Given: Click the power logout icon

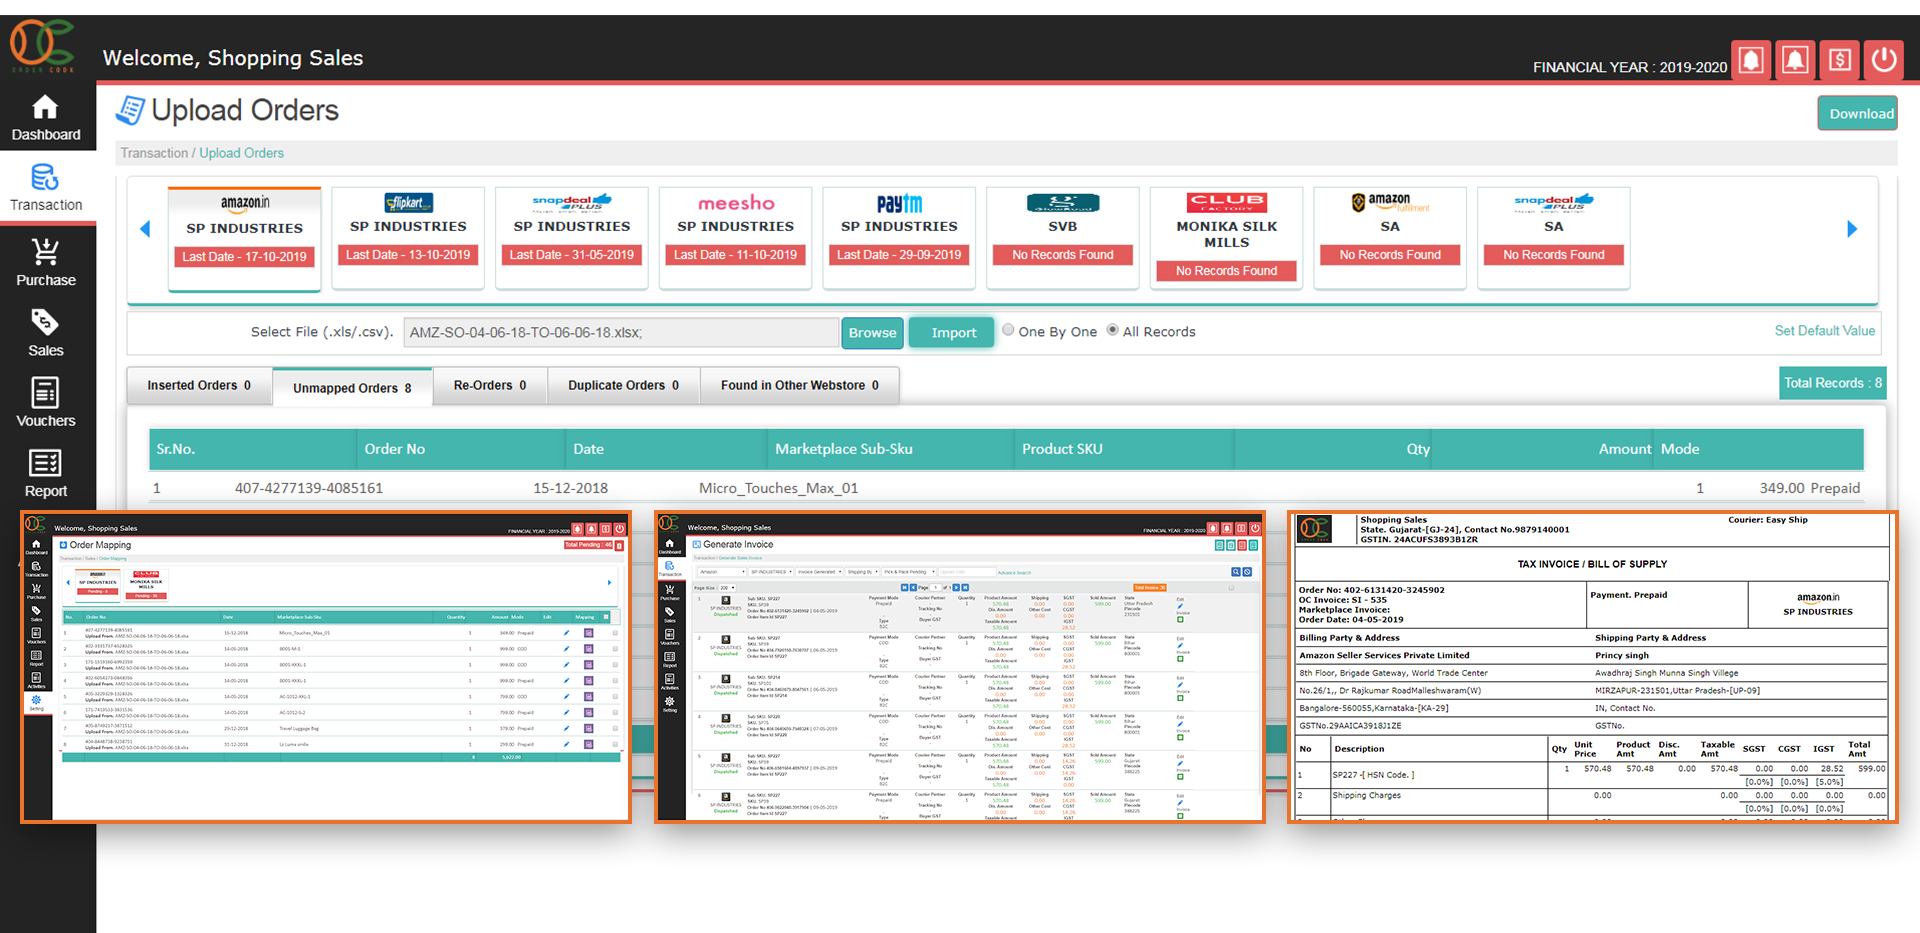Looking at the screenshot, I should point(1884,60).
